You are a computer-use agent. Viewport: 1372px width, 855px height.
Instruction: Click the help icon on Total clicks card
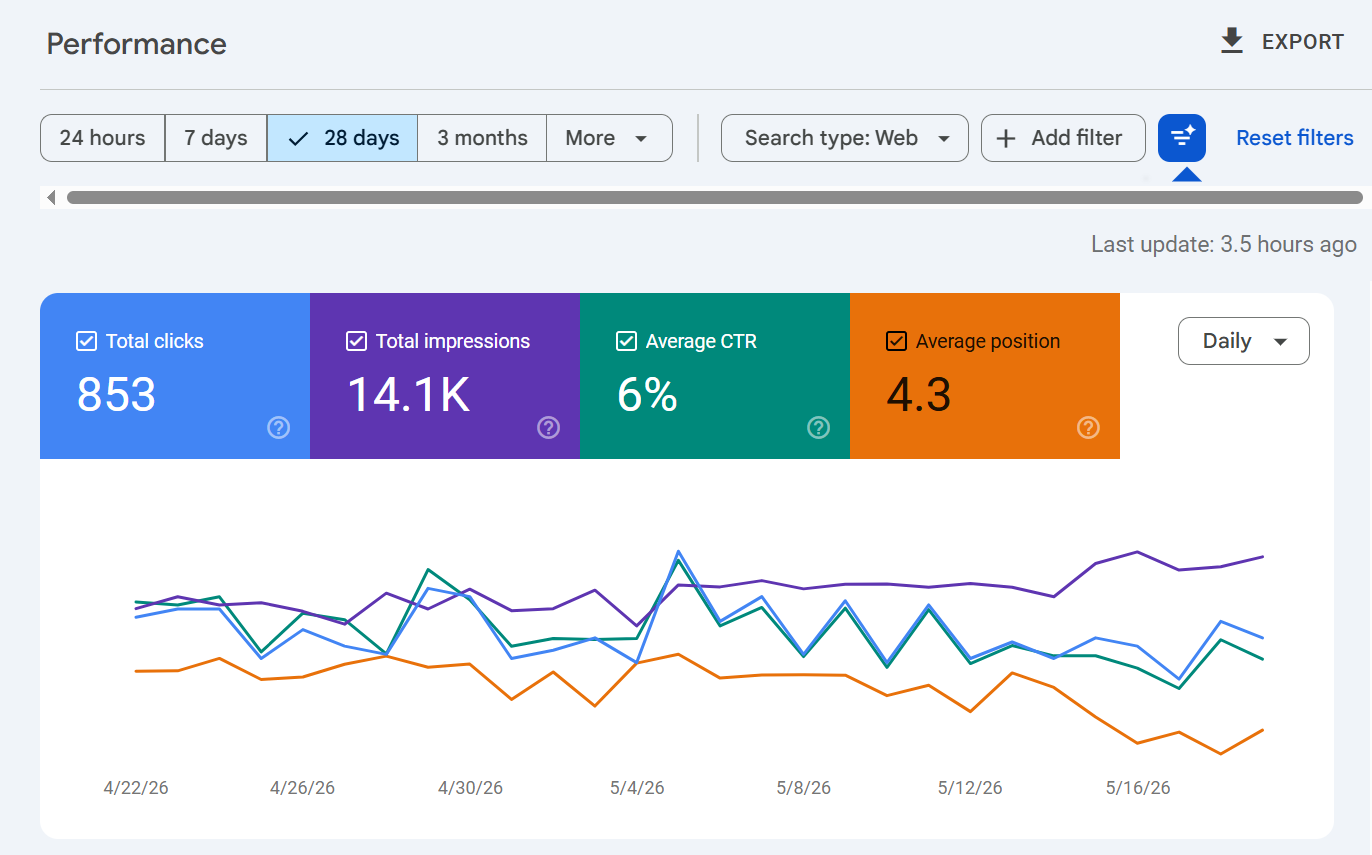coord(279,428)
